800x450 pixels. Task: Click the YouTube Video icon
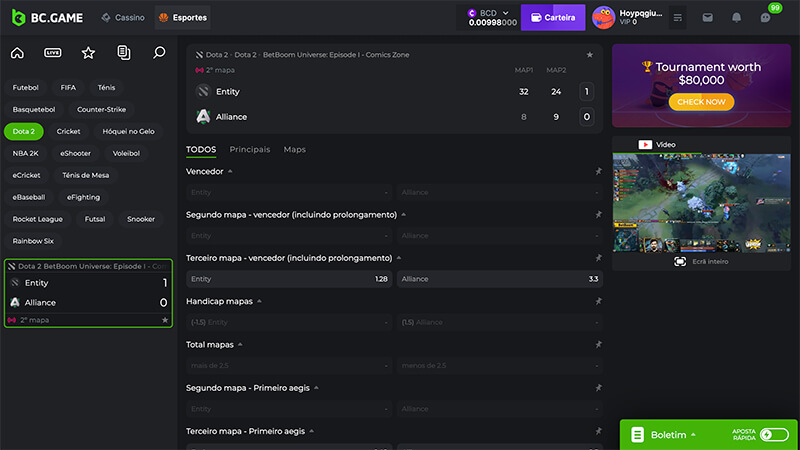tap(645, 145)
